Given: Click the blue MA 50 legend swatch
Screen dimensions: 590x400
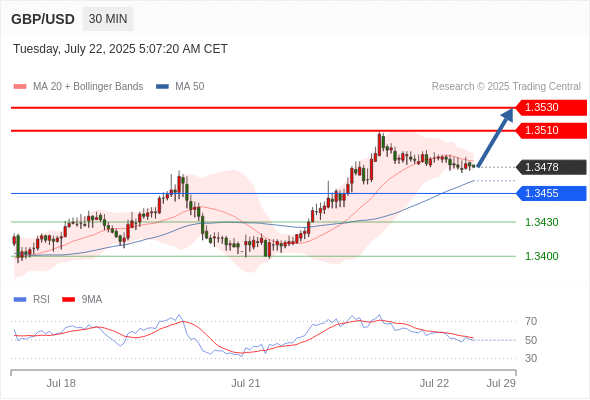Looking at the screenshot, I should point(162,87).
